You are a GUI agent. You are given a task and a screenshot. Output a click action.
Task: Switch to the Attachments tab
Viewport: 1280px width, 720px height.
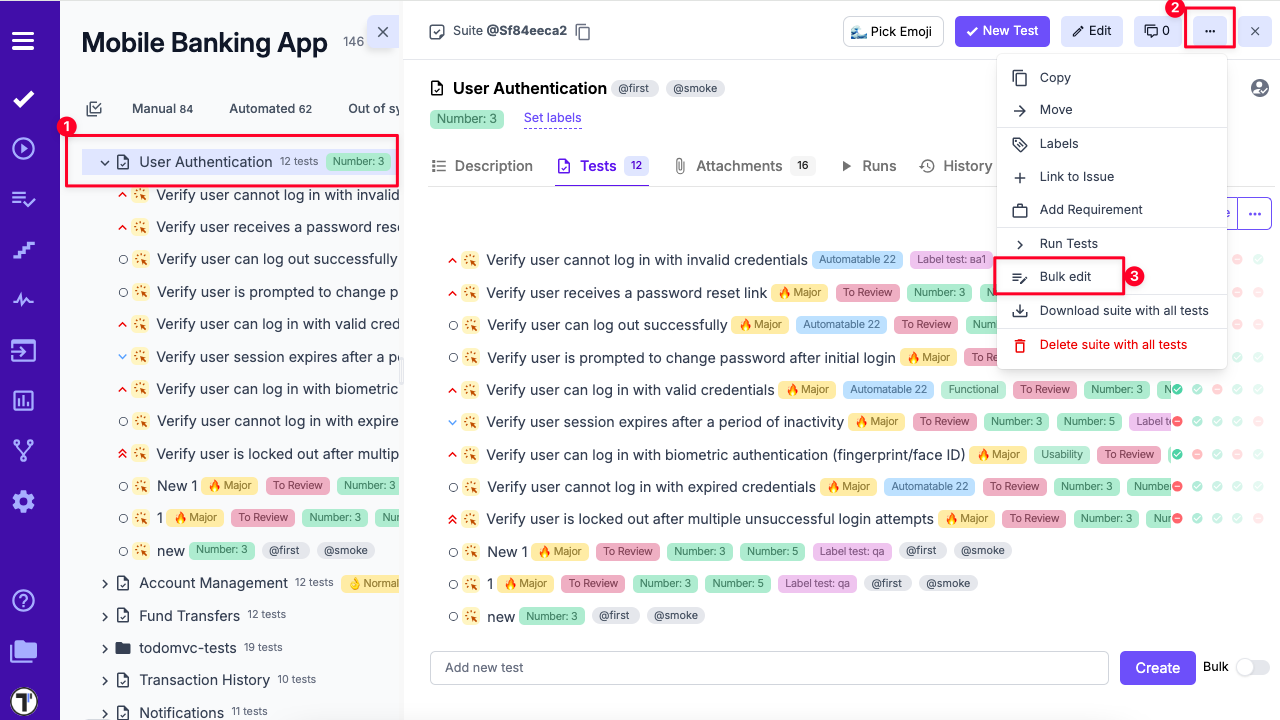pos(738,166)
